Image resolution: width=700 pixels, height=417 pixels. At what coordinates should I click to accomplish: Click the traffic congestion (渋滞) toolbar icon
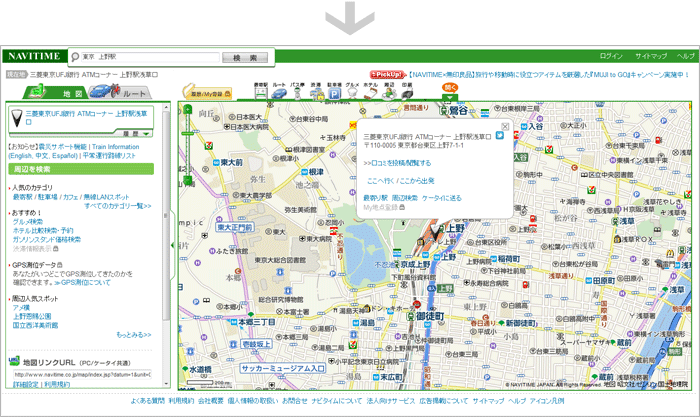coord(316,91)
